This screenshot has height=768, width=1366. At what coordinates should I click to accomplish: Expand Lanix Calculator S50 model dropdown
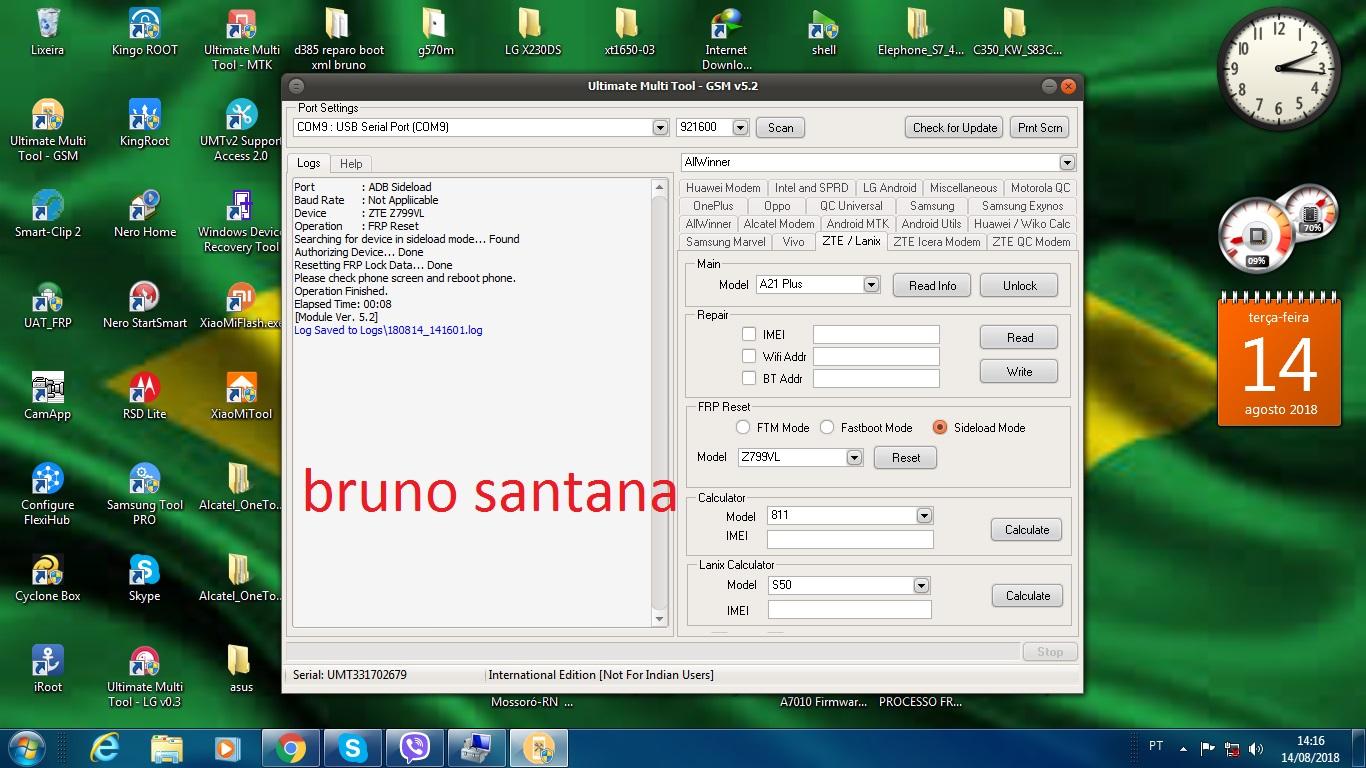921,585
